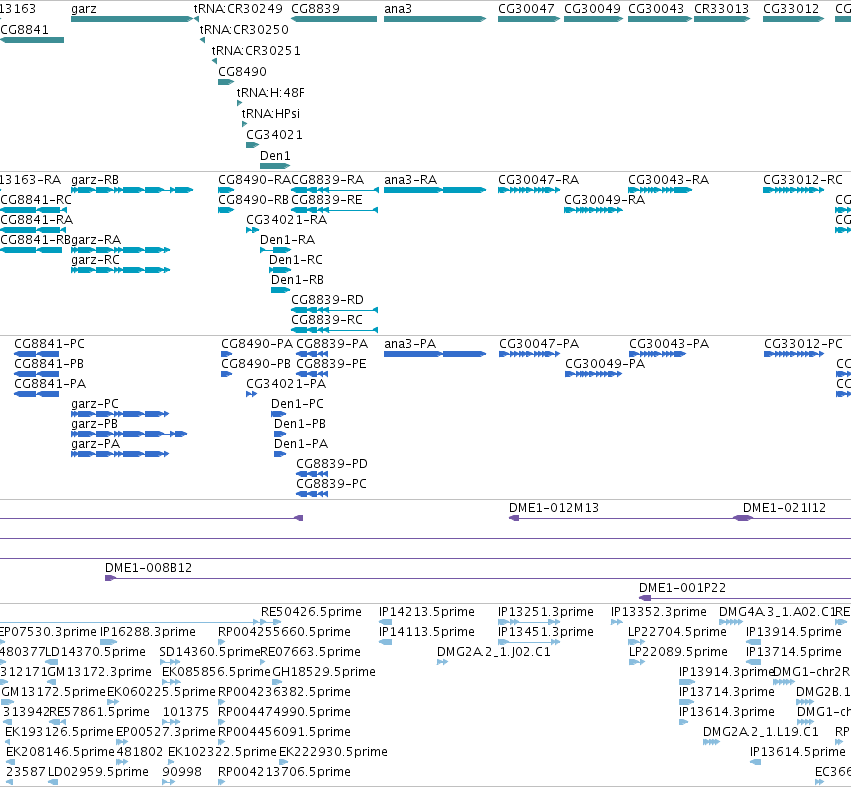Open the ana3 gene feature
Viewport: 851px width, 787px height.
[435, 19]
